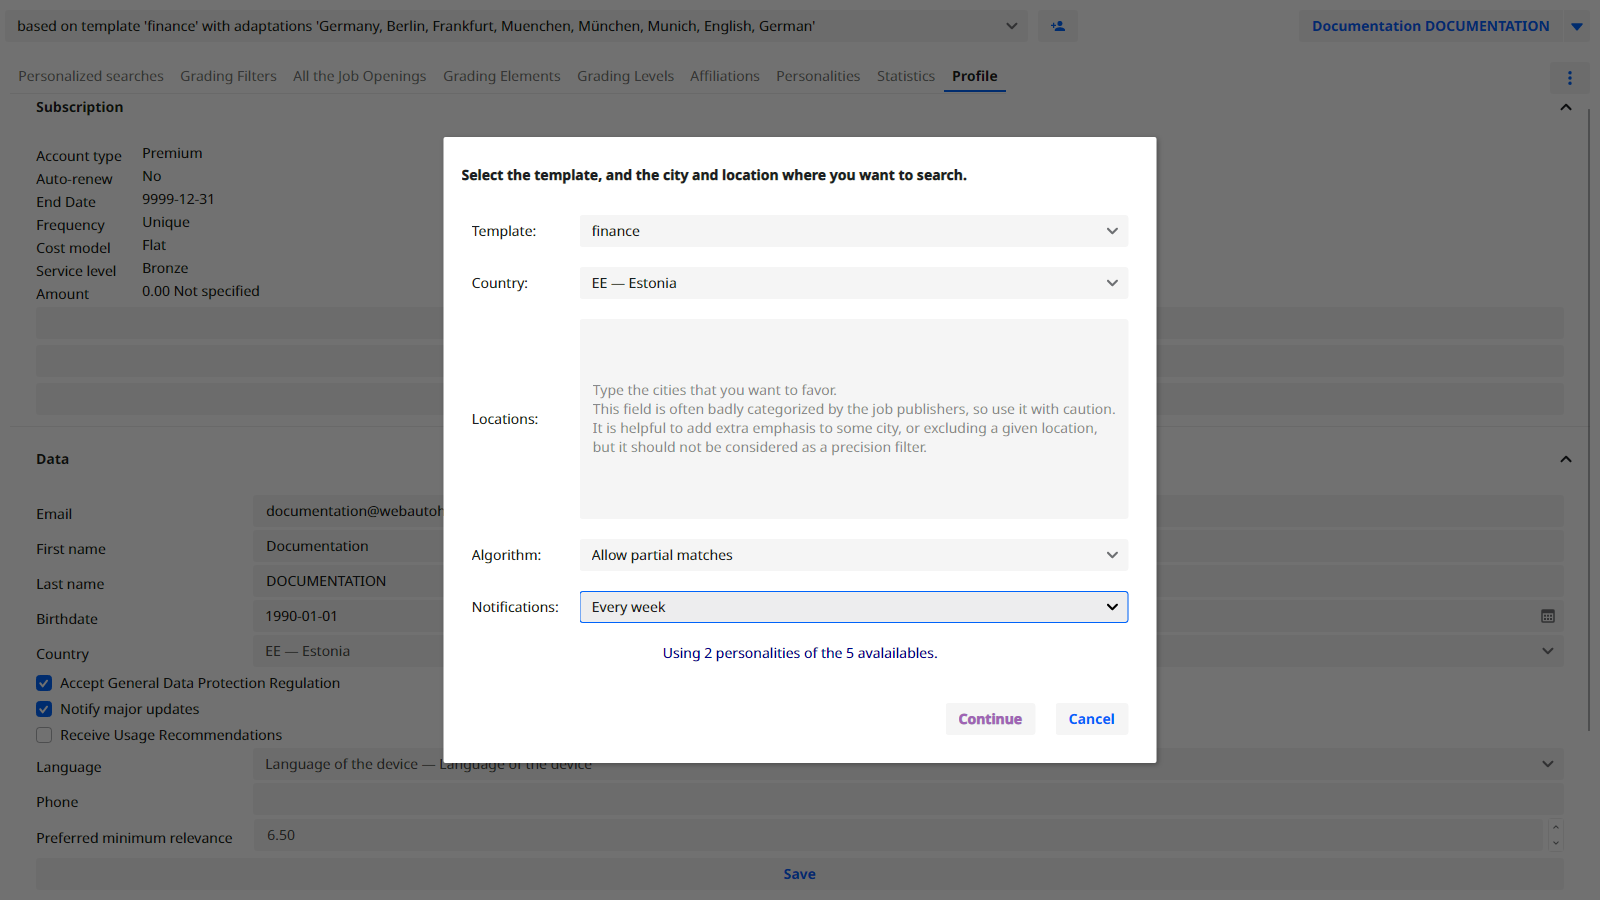The width and height of the screenshot is (1600, 900).
Task: Click the add person icon in top bar
Action: (x=1057, y=26)
